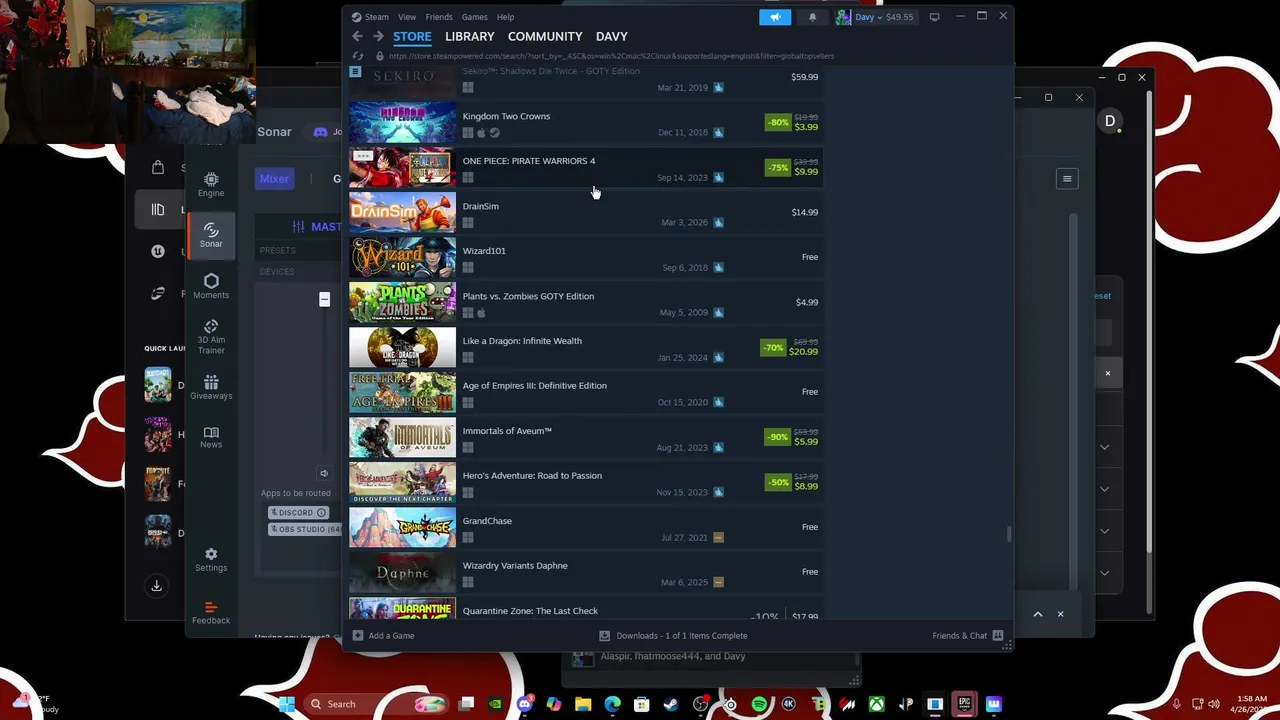Open Engine section in SteelSeries sidebar
Image resolution: width=1280 pixels, height=720 pixels.
211,185
